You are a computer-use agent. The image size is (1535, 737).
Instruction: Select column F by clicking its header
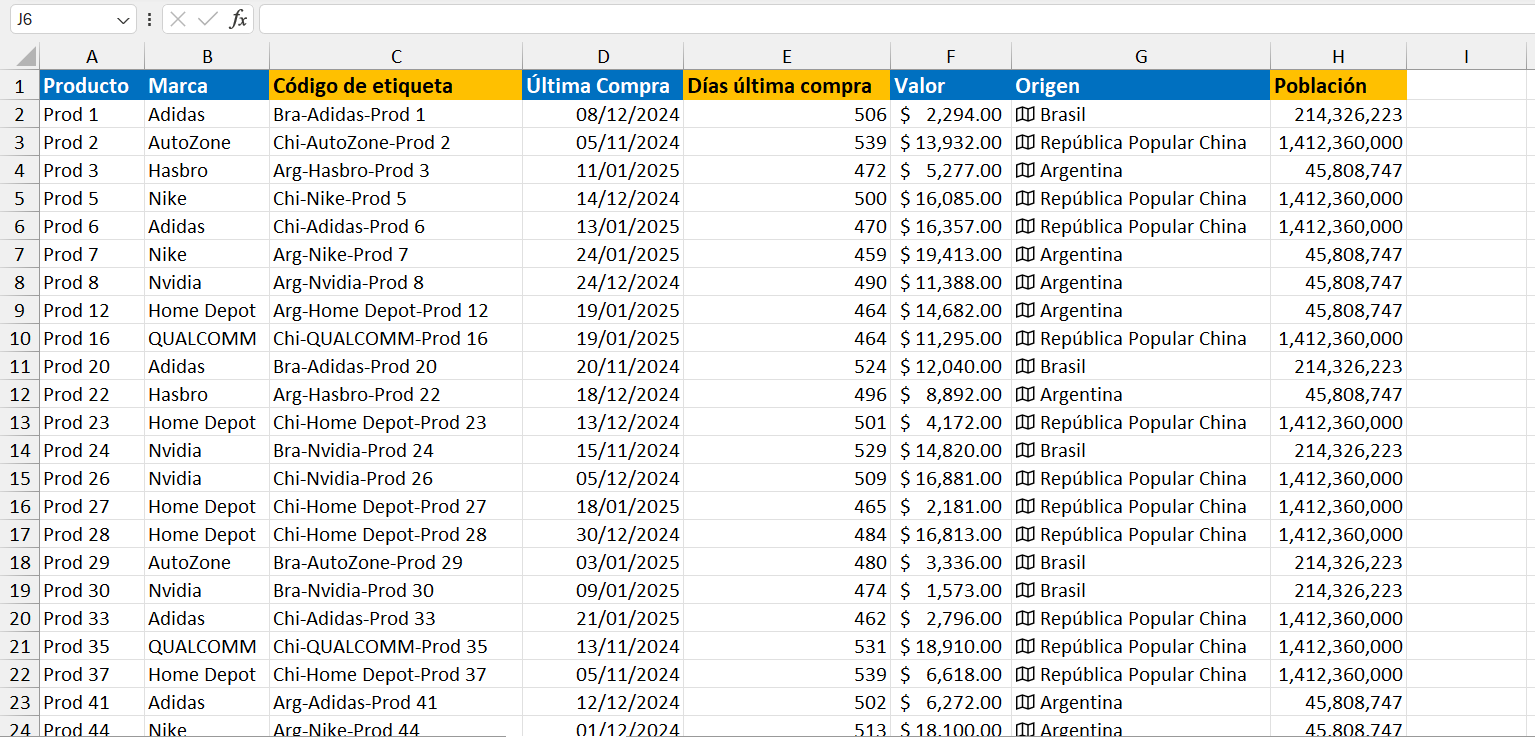[950, 56]
